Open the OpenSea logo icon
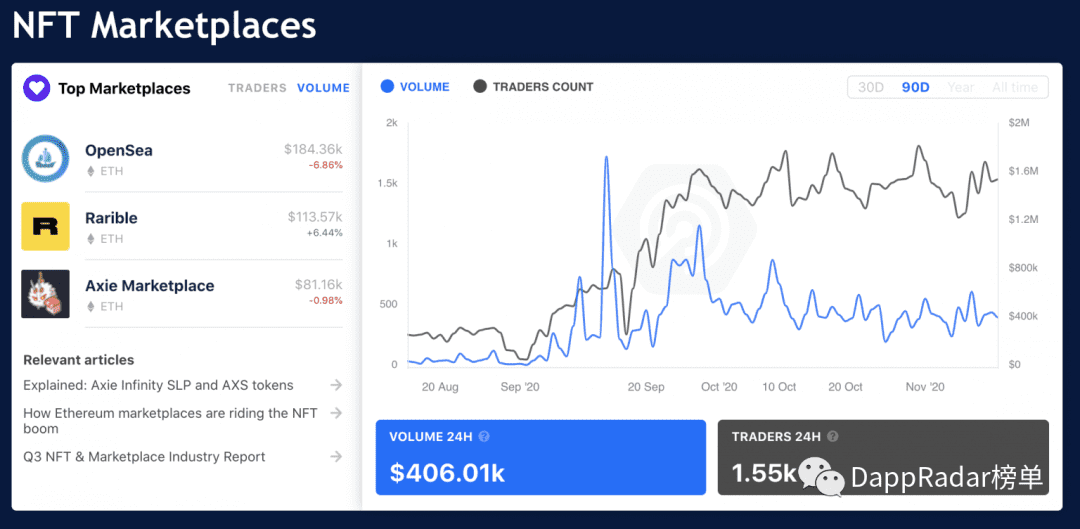The width and height of the screenshot is (1080, 529). click(x=45, y=158)
